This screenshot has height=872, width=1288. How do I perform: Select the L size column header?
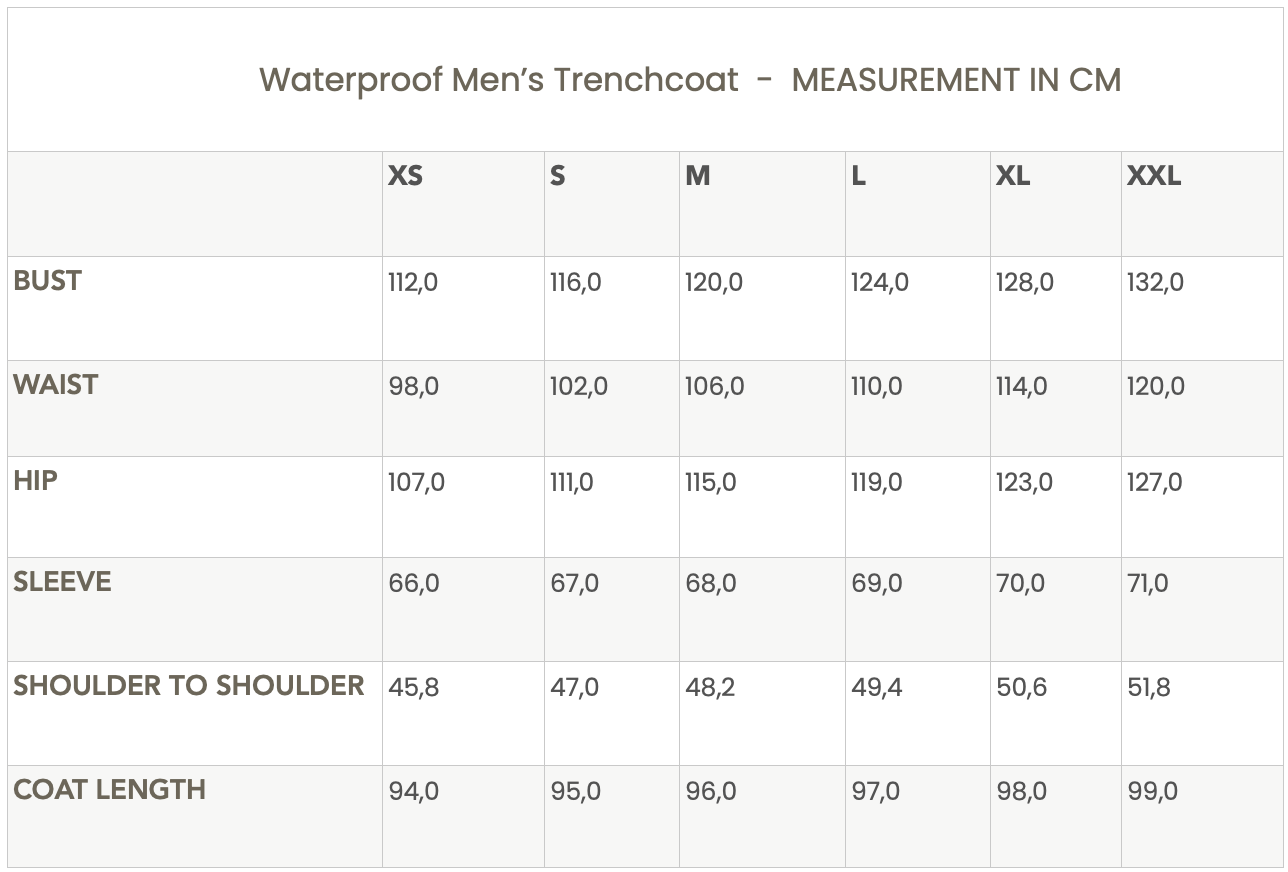[x=858, y=176]
